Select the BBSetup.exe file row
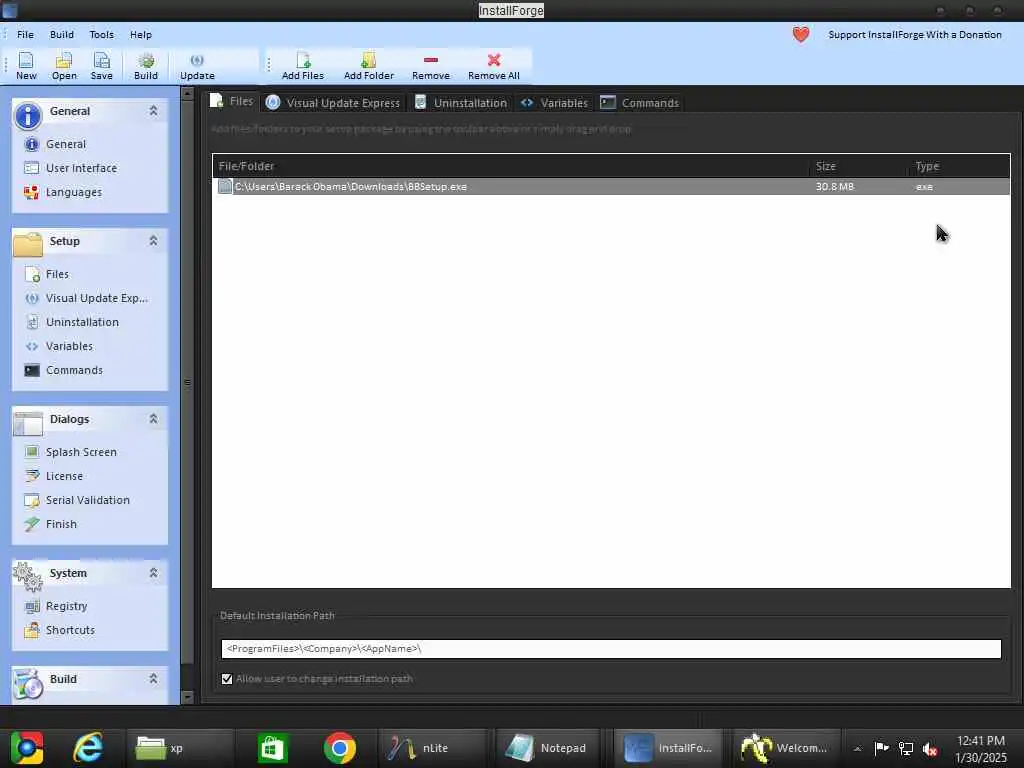The height and width of the screenshot is (768, 1024). pyautogui.click(x=611, y=187)
